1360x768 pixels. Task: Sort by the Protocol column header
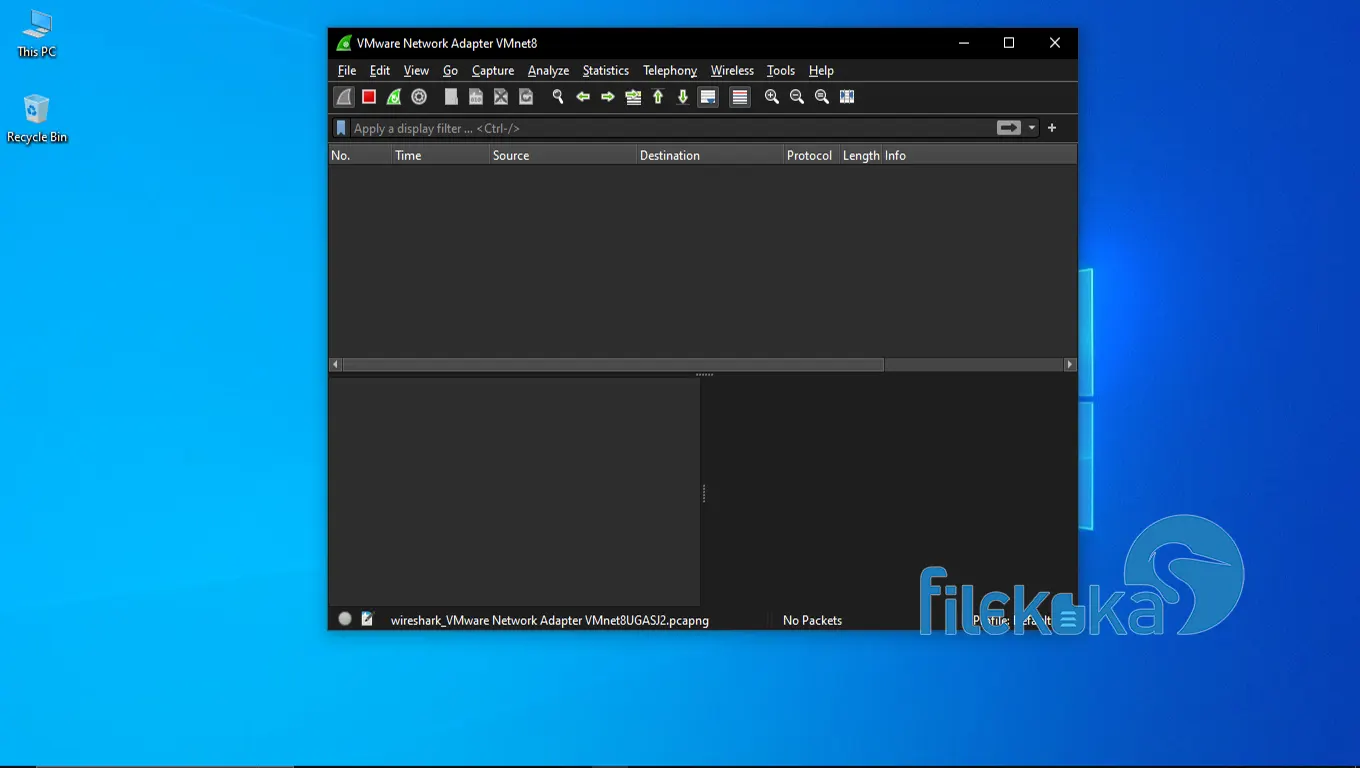(x=811, y=155)
